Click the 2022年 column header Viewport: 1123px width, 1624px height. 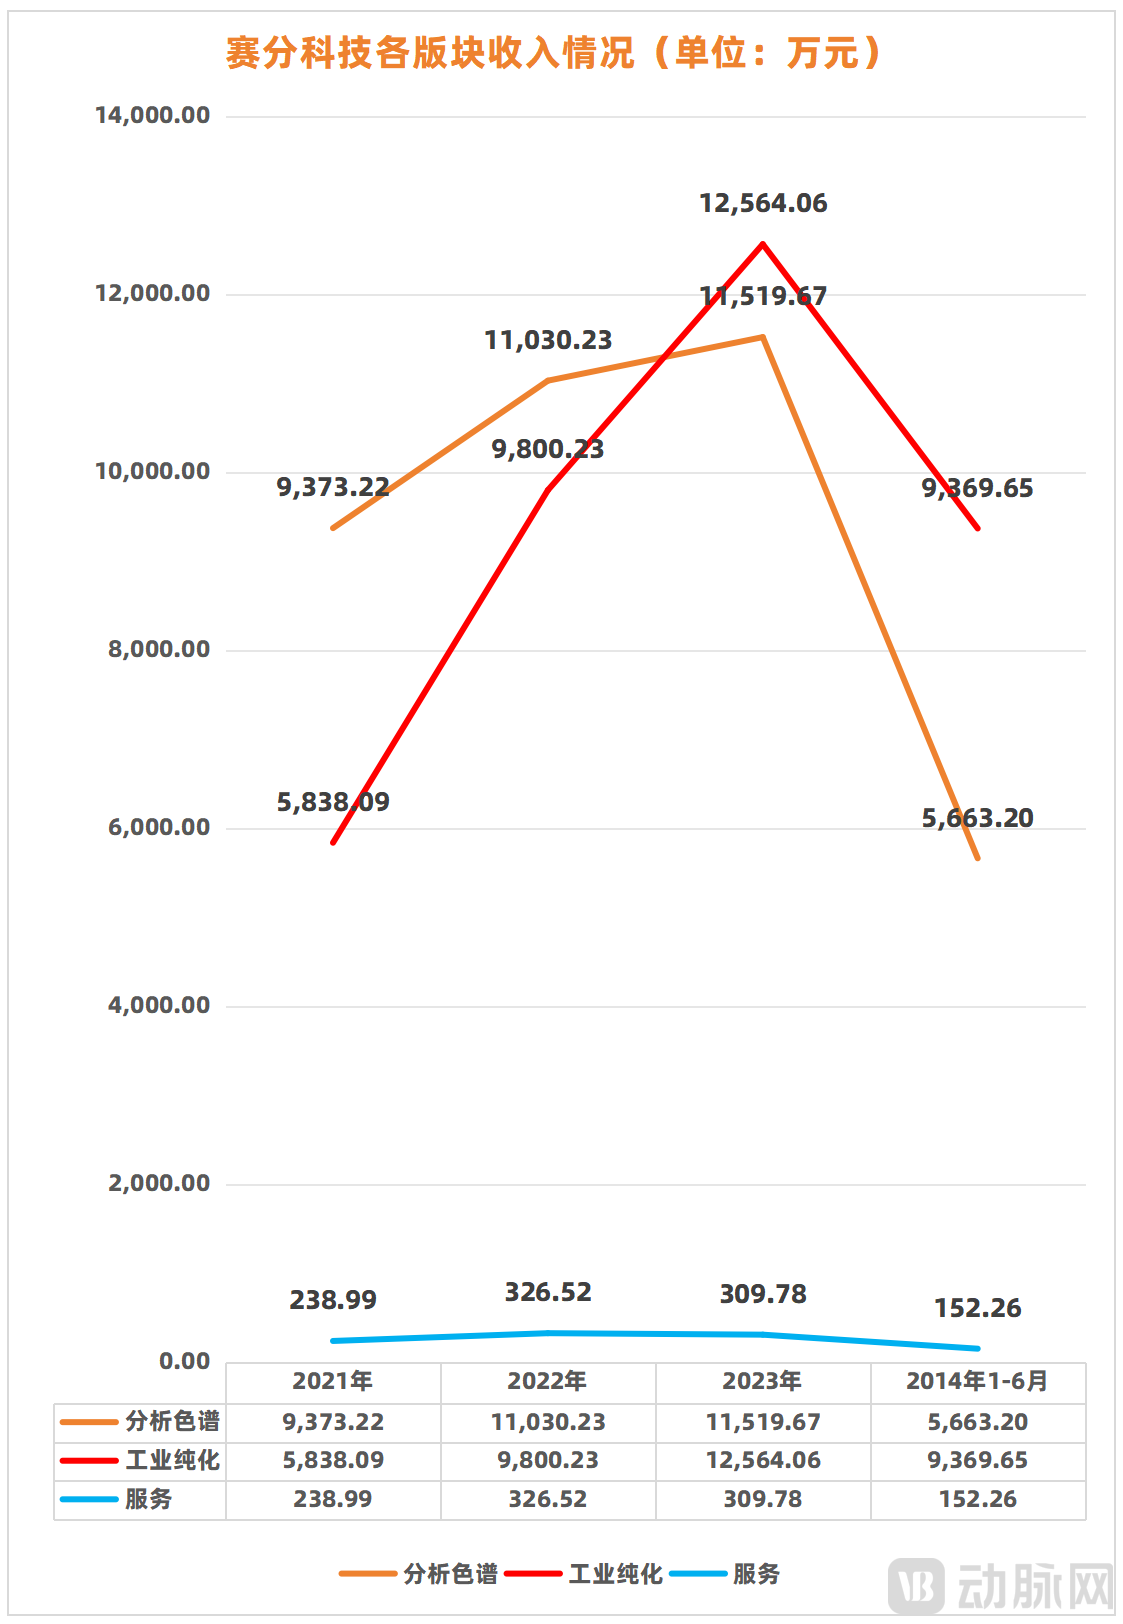(547, 1381)
